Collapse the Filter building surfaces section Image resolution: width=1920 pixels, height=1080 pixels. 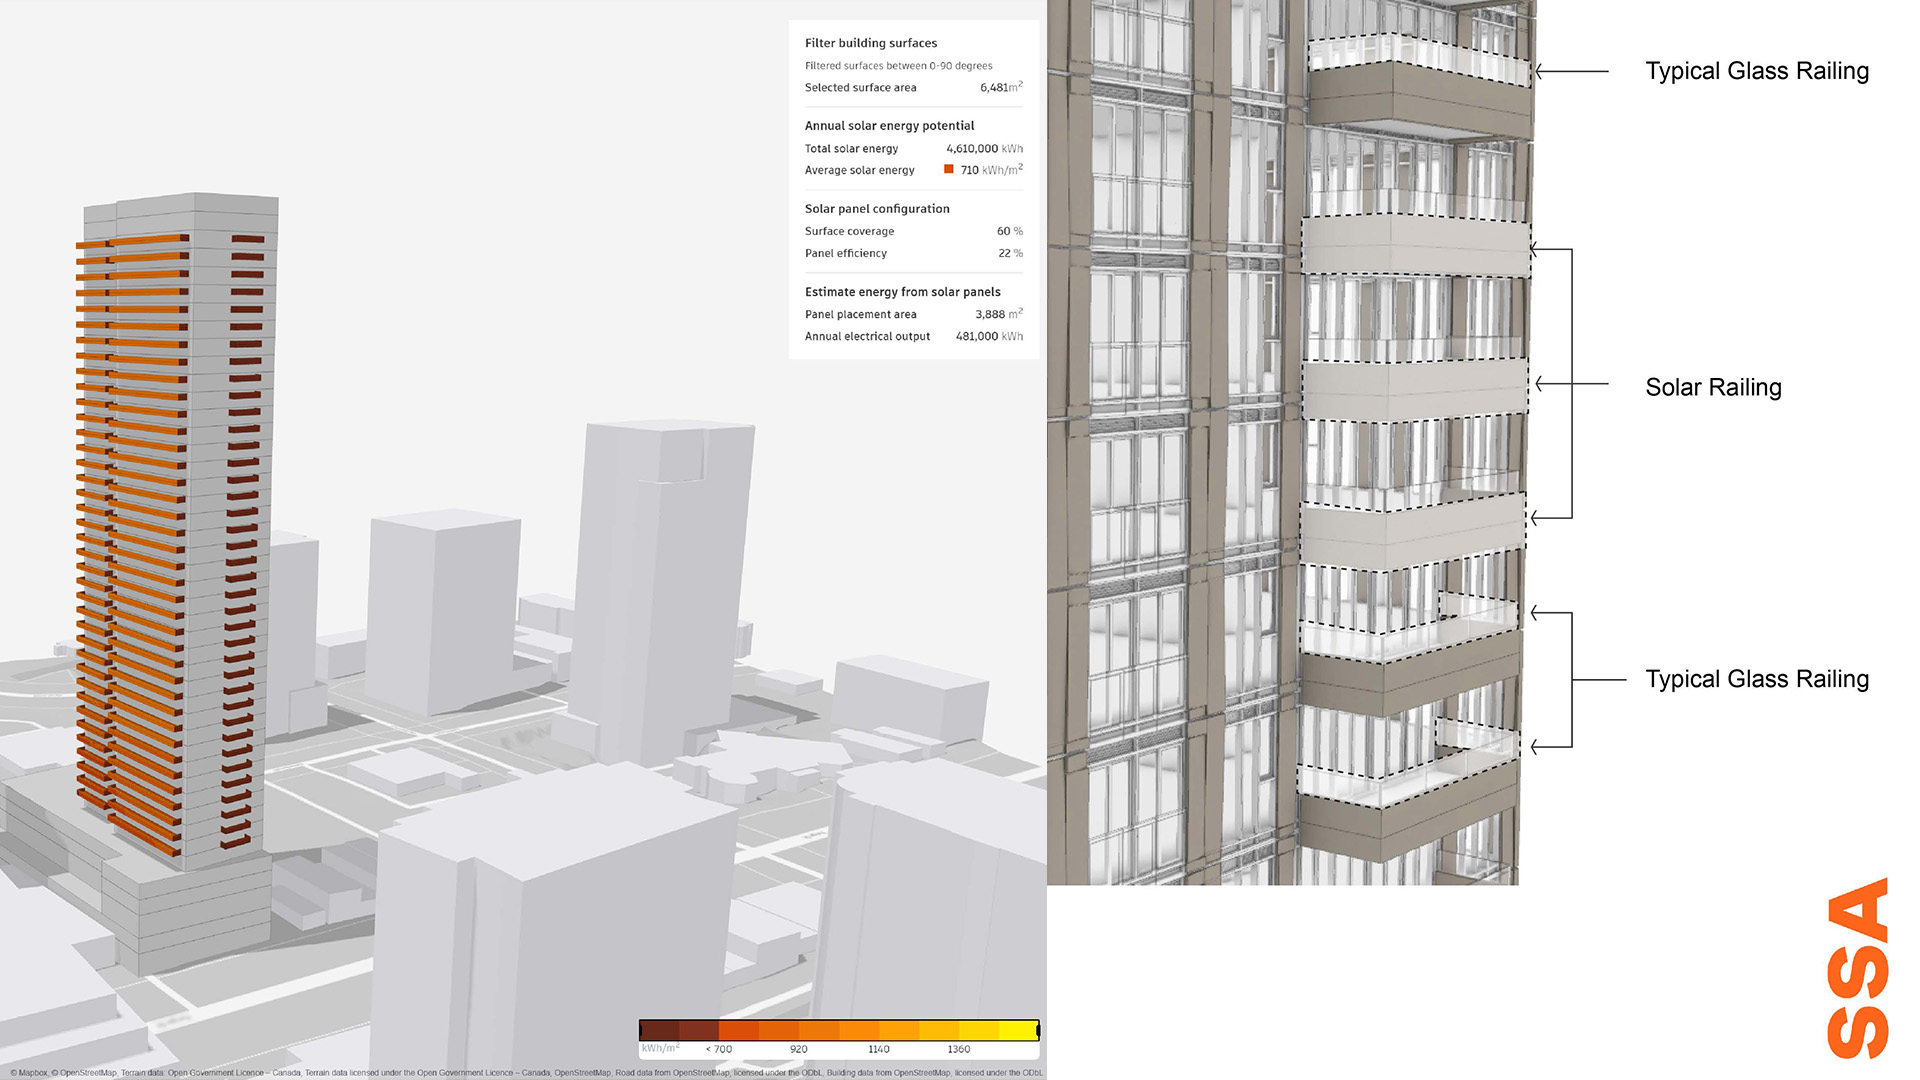[x=871, y=43]
